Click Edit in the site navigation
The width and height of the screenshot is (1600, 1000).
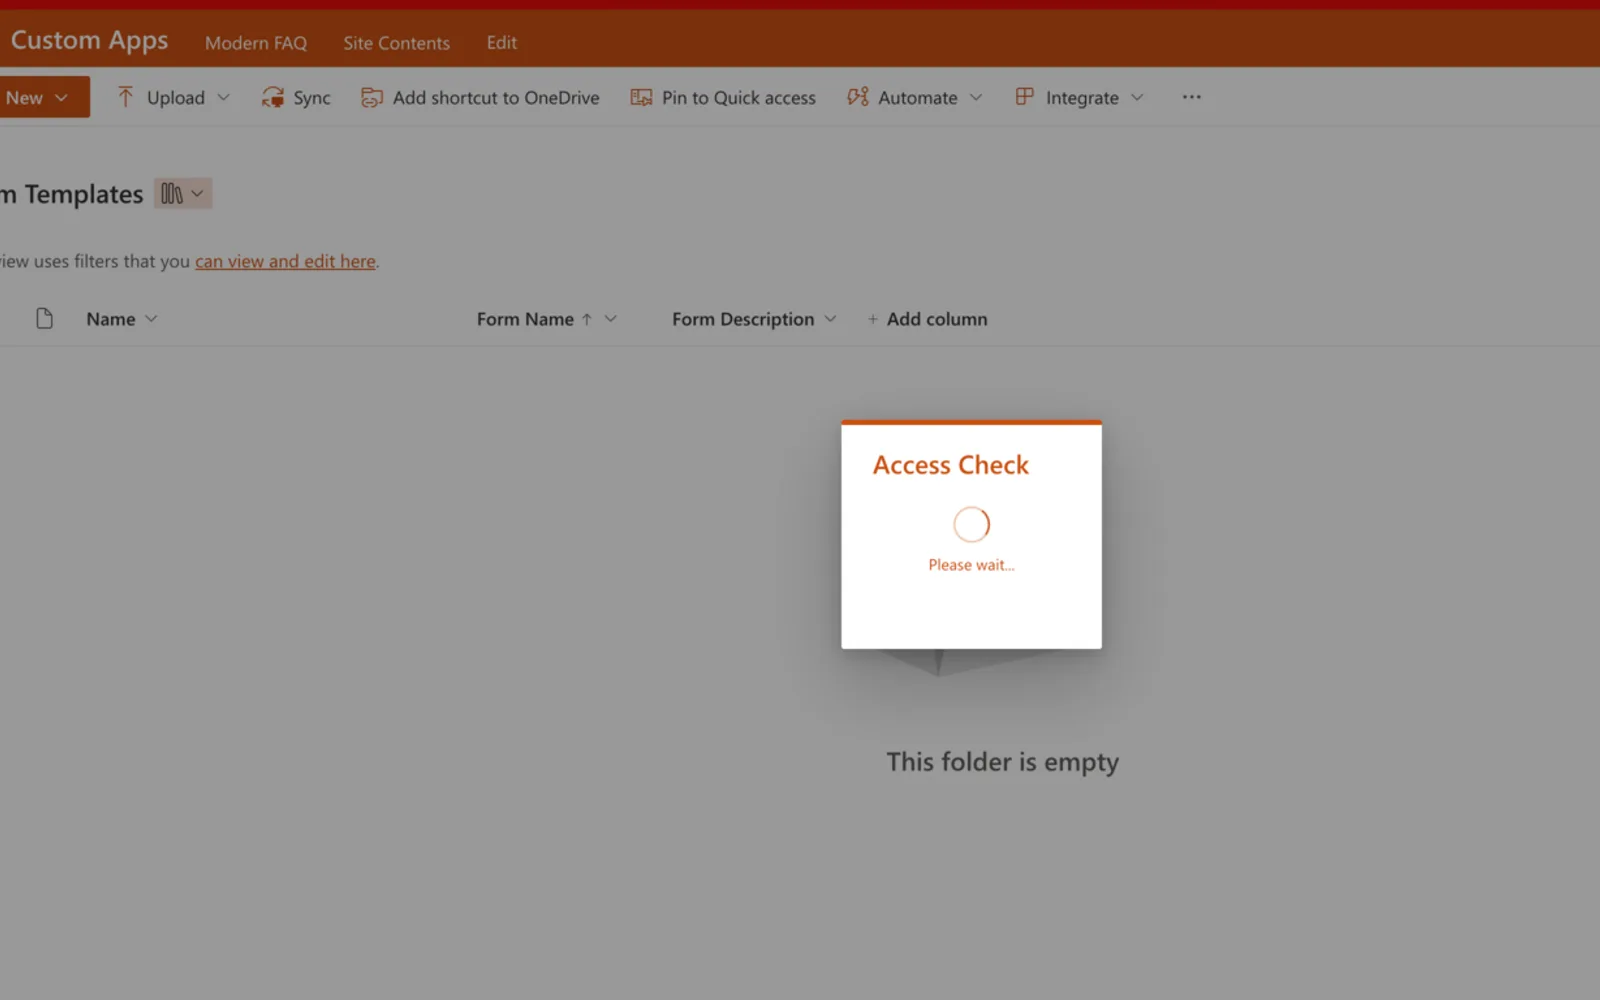pyautogui.click(x=502, y=43)
